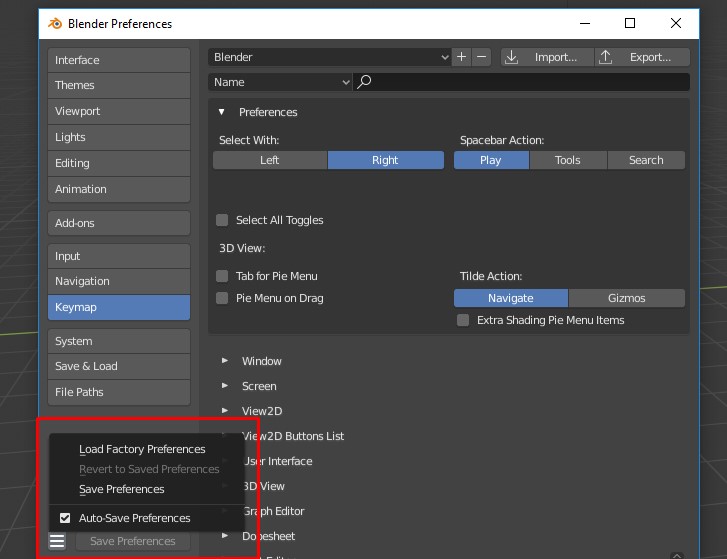Expand the Screen keymap group
This screenshot has width=727, height=559.
225,386
